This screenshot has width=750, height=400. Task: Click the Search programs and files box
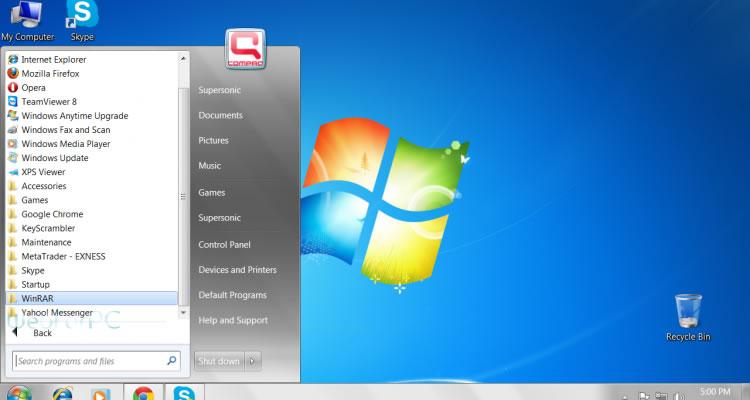[96, 361]
